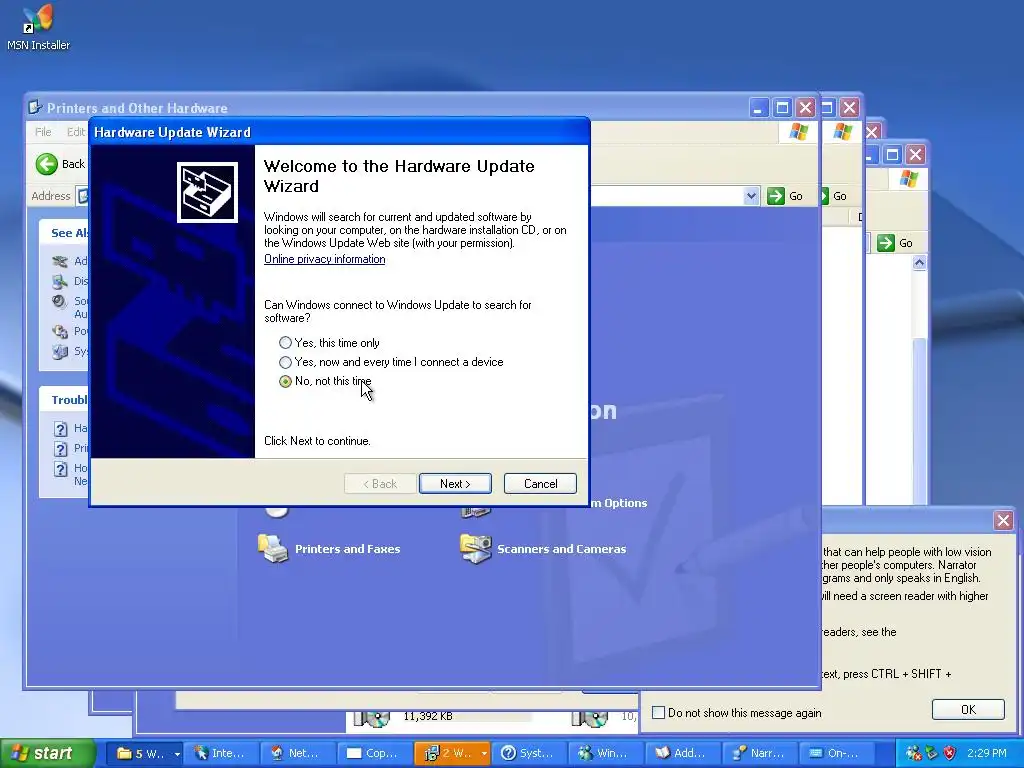Click the System icon under See Also
The image size is (1024, 768).
point(60,351)
